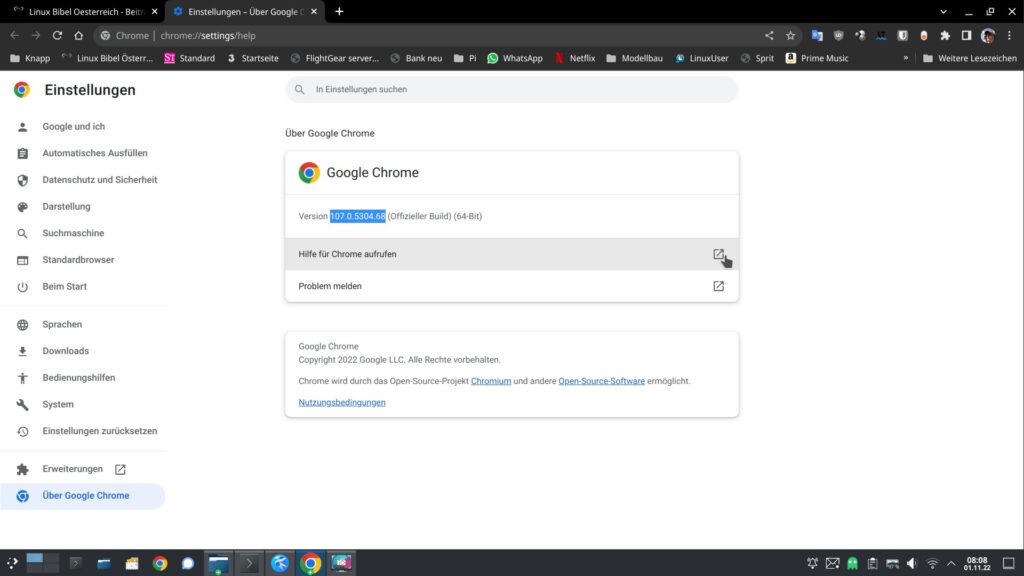This screenshot has width=1024, height=576.
Task: Open the application launcher in taskbar
Action: (x=12, y=563)
